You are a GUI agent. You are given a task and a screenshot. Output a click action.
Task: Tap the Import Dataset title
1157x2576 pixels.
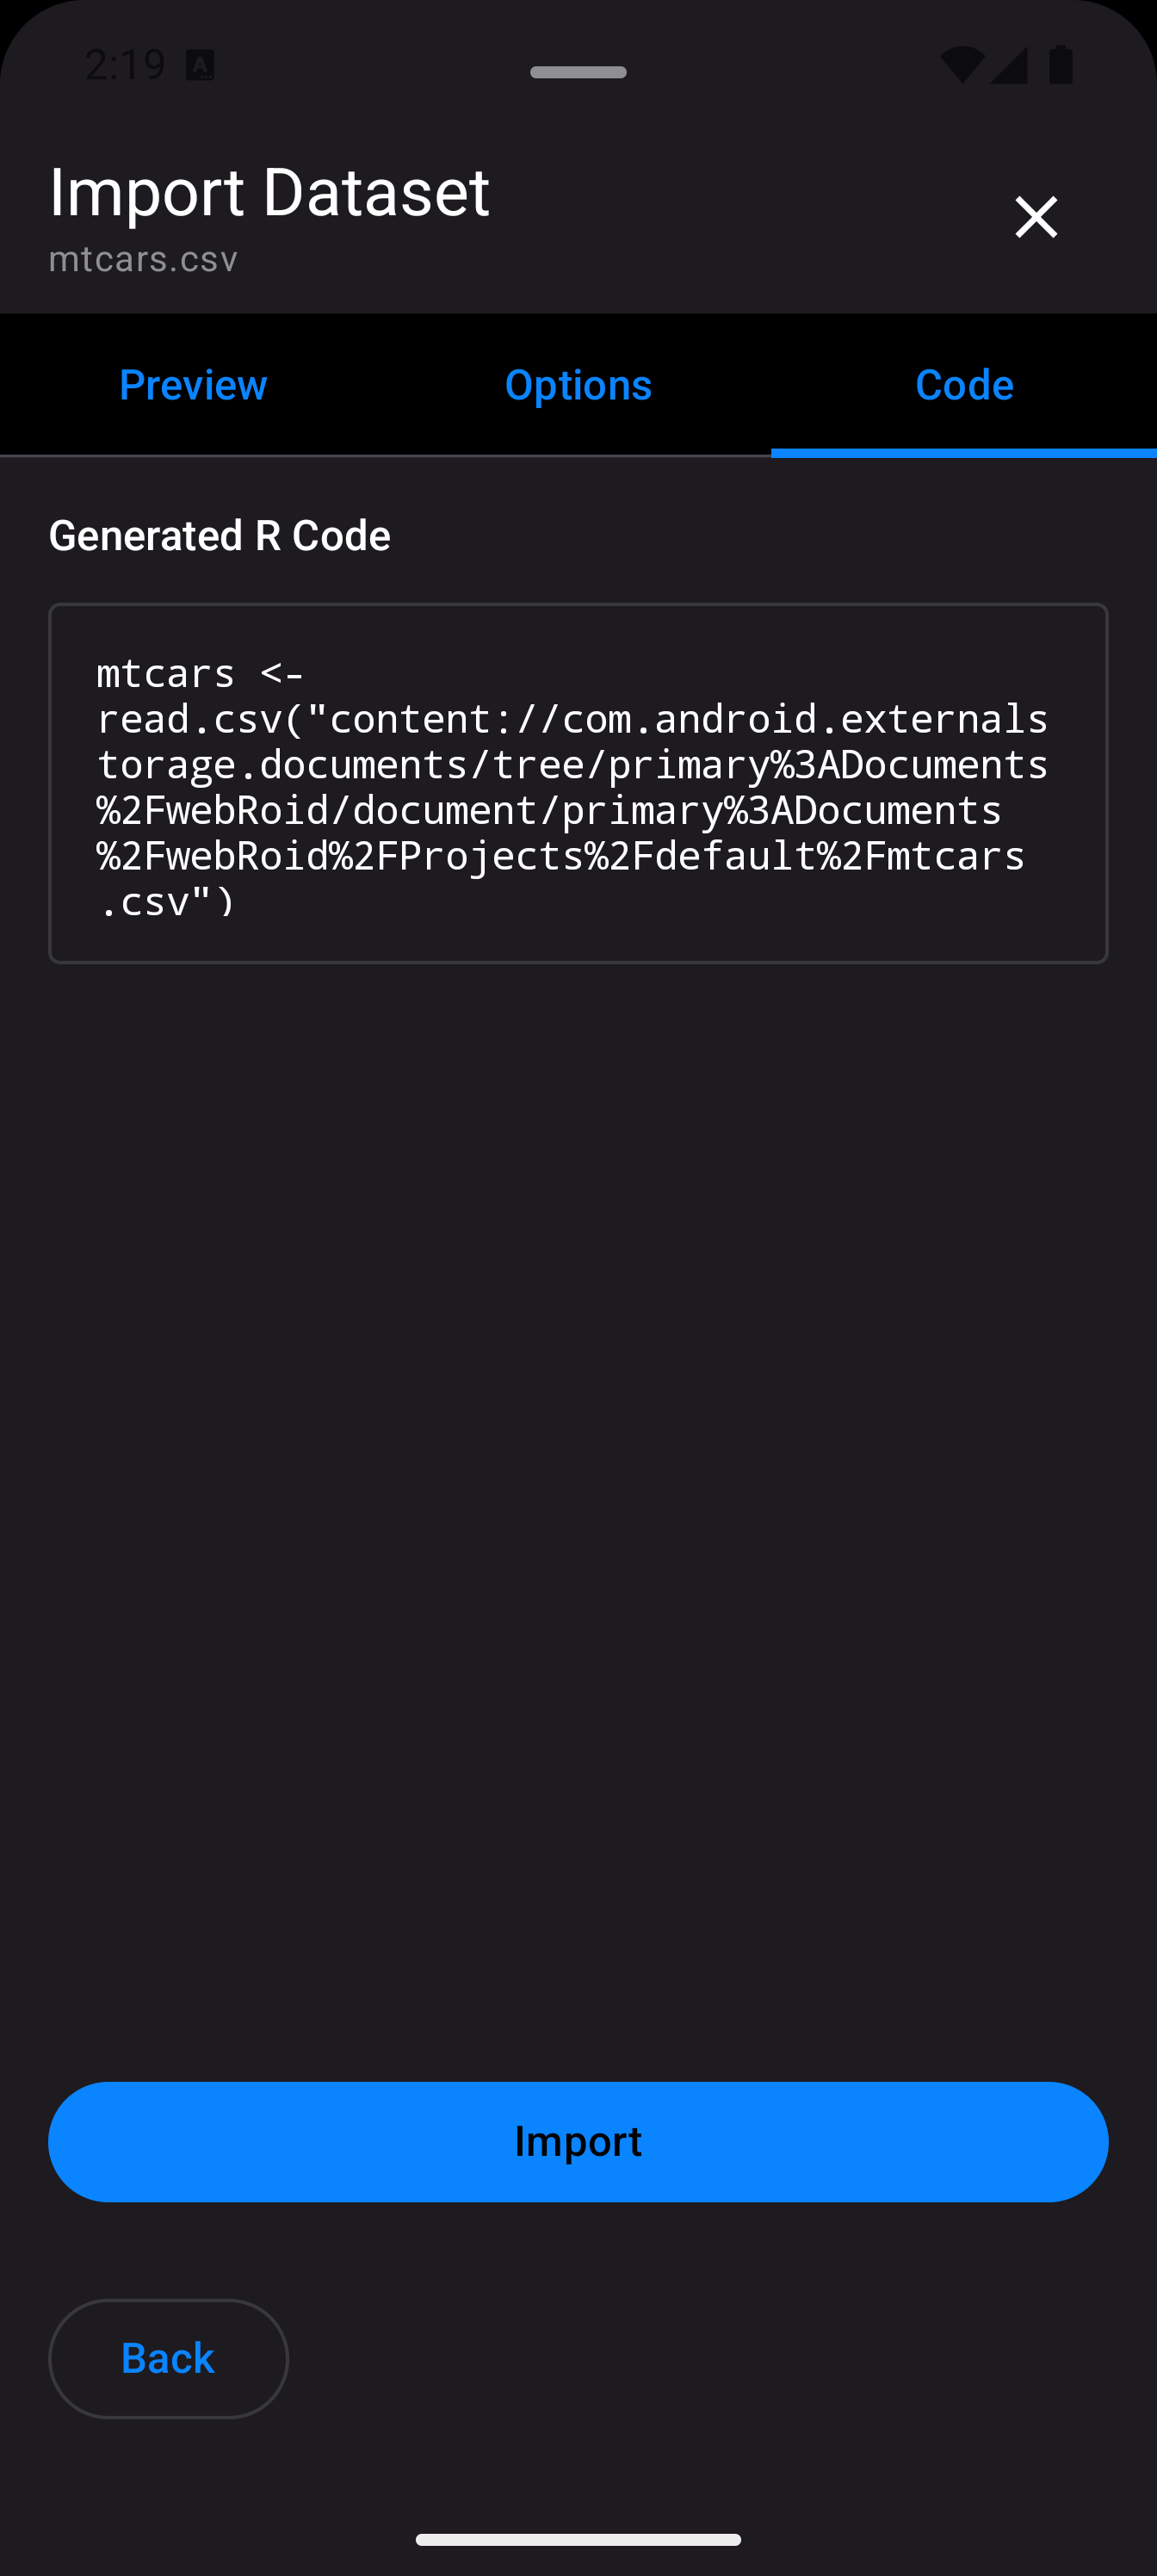pyautogui.click(x=269, y=191)
